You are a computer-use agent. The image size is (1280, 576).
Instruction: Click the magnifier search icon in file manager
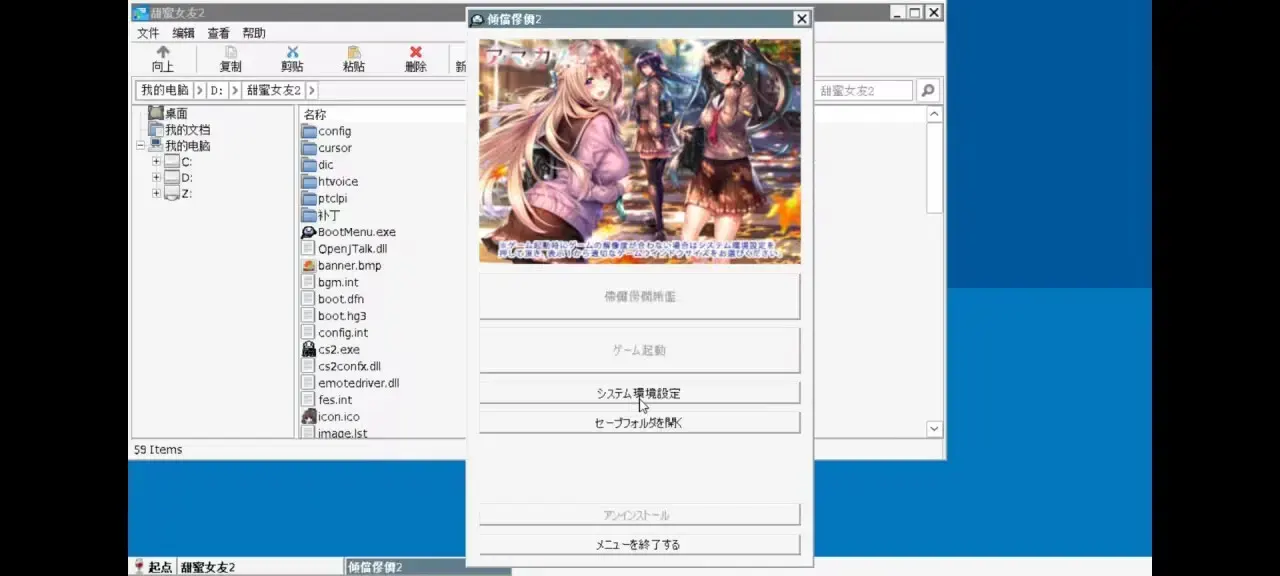[x=928, y=91]
